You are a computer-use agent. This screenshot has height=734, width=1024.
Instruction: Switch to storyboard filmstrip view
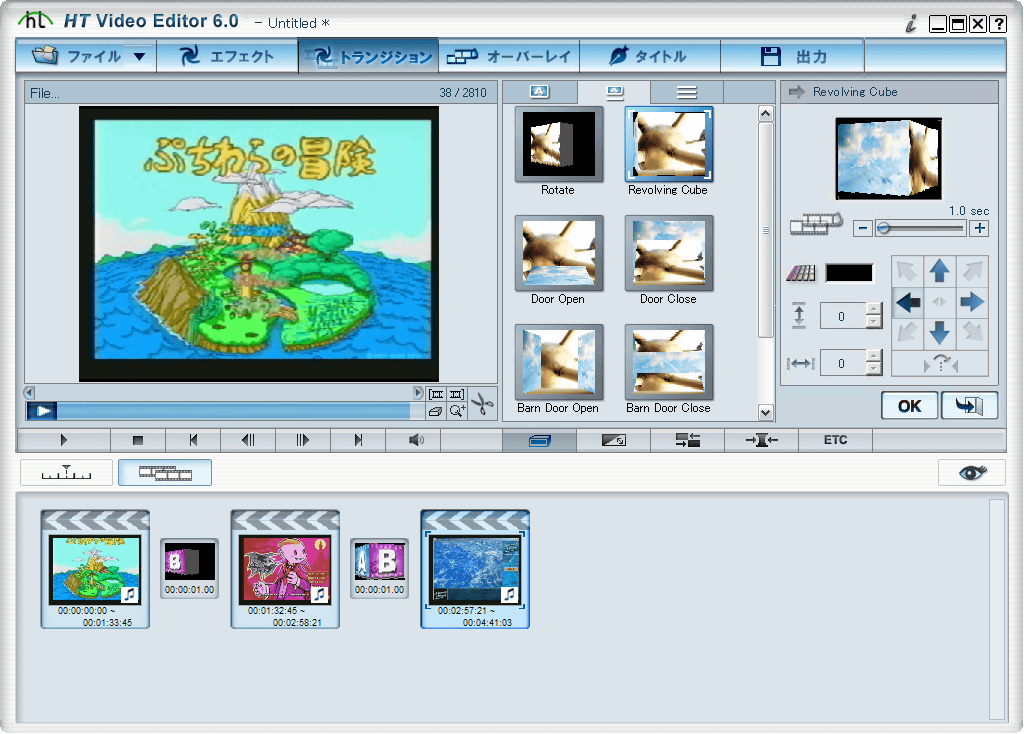[x=165, y=472]
